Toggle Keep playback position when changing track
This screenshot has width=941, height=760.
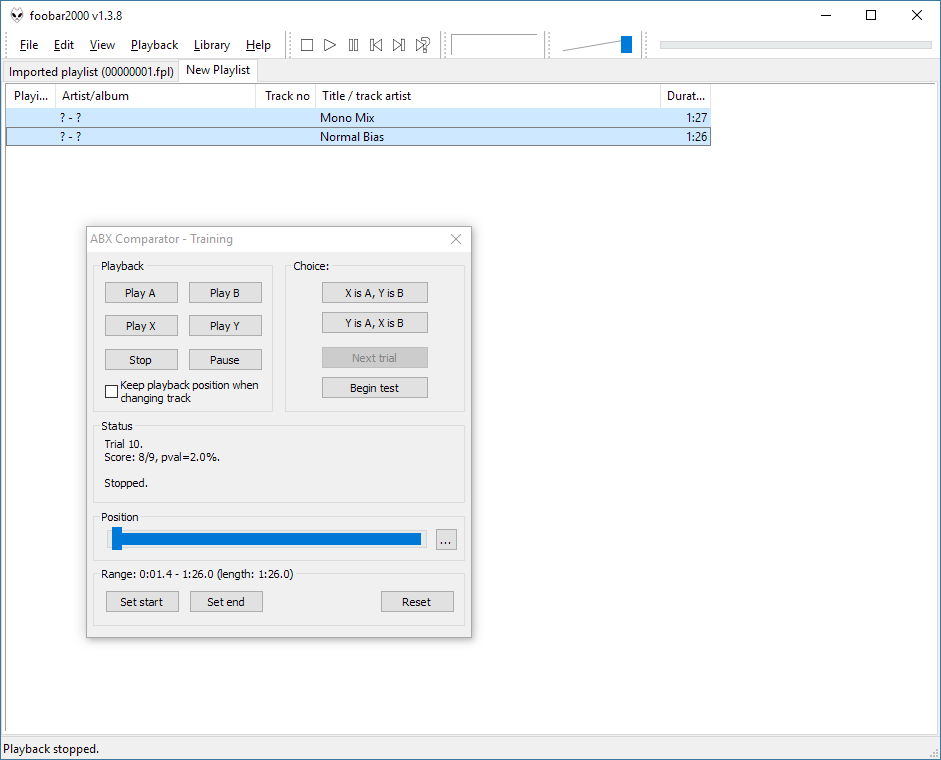pyautogui.click(x=111, y=391)
